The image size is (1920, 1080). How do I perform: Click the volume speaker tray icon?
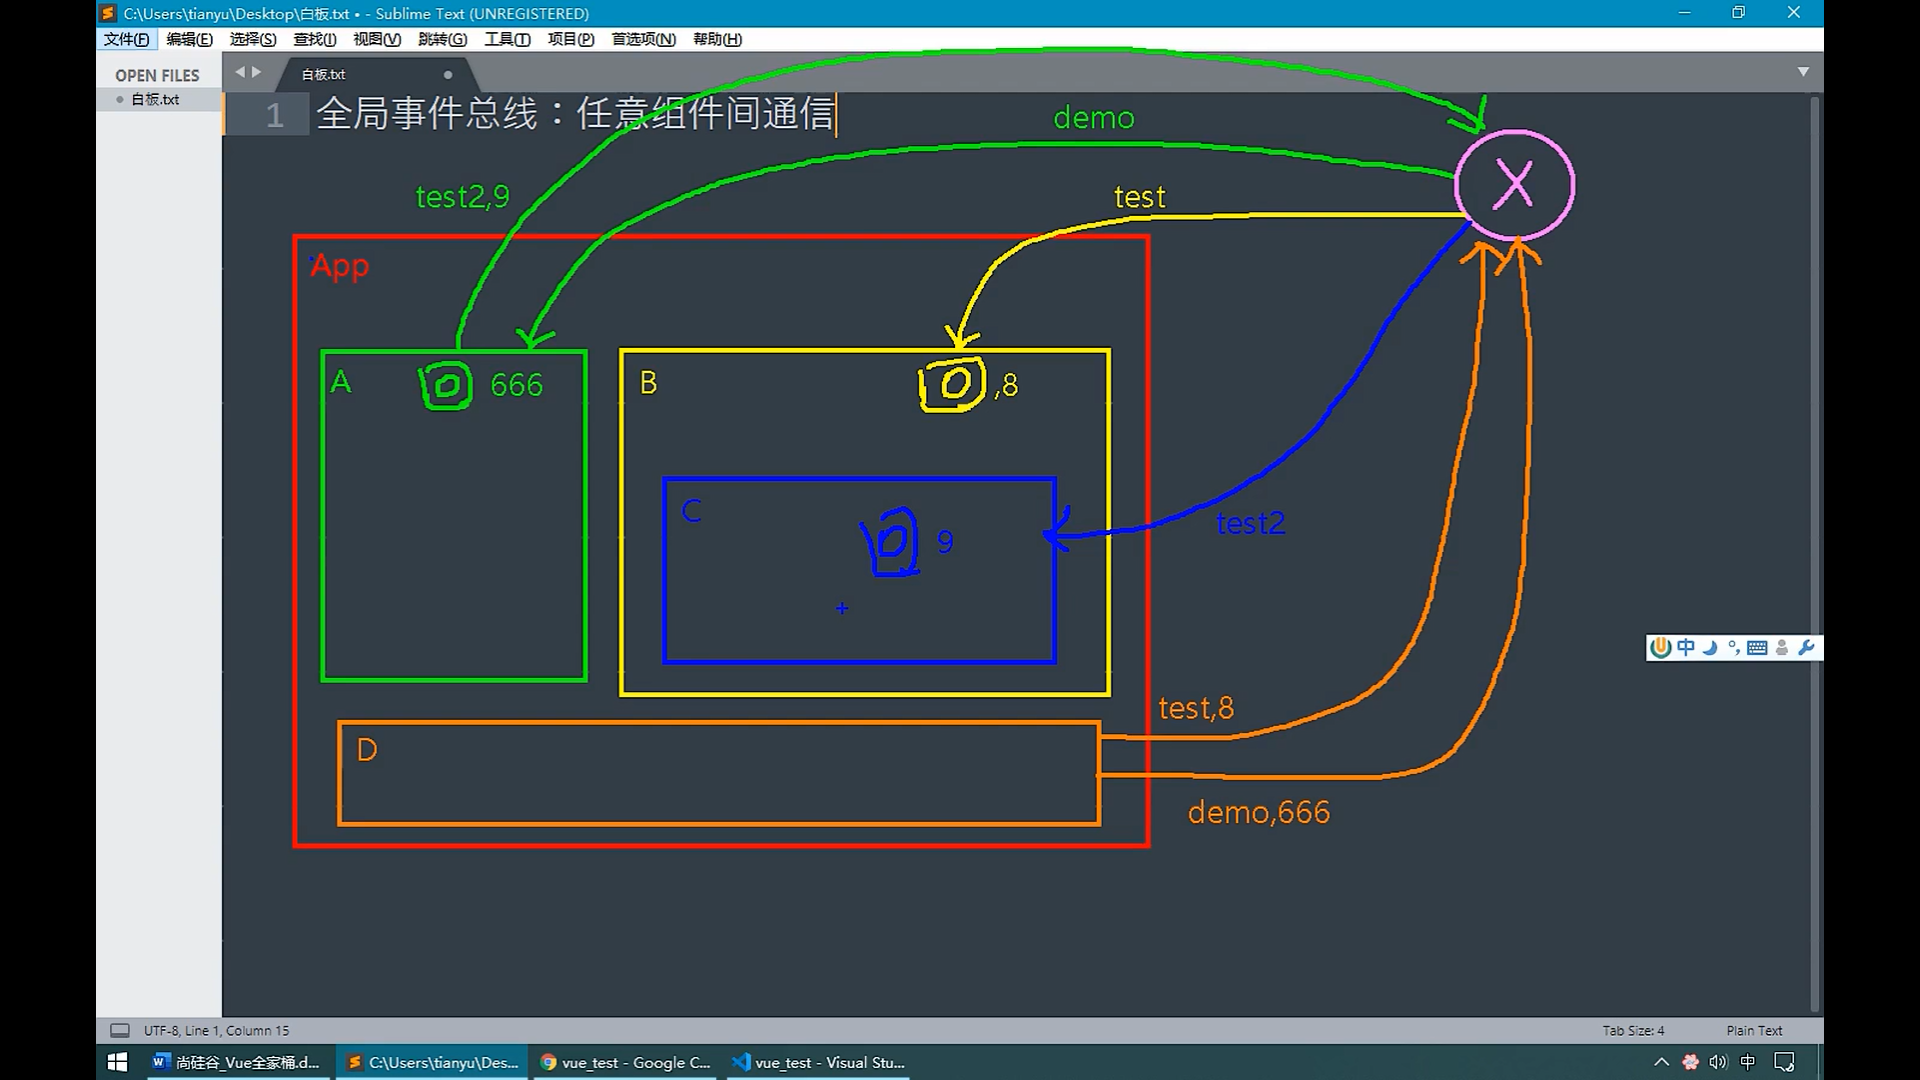[x=1718, y=1062]
